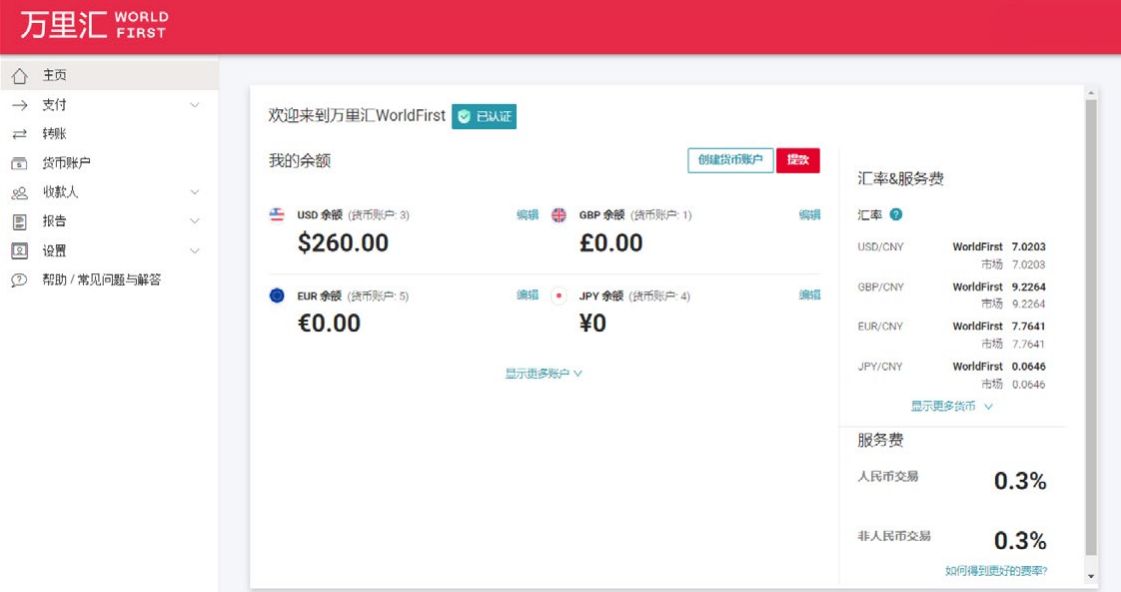This screenshot has width=1121, height=592.
Task: Click the help chat bubble icon
Action: point(20,280)
